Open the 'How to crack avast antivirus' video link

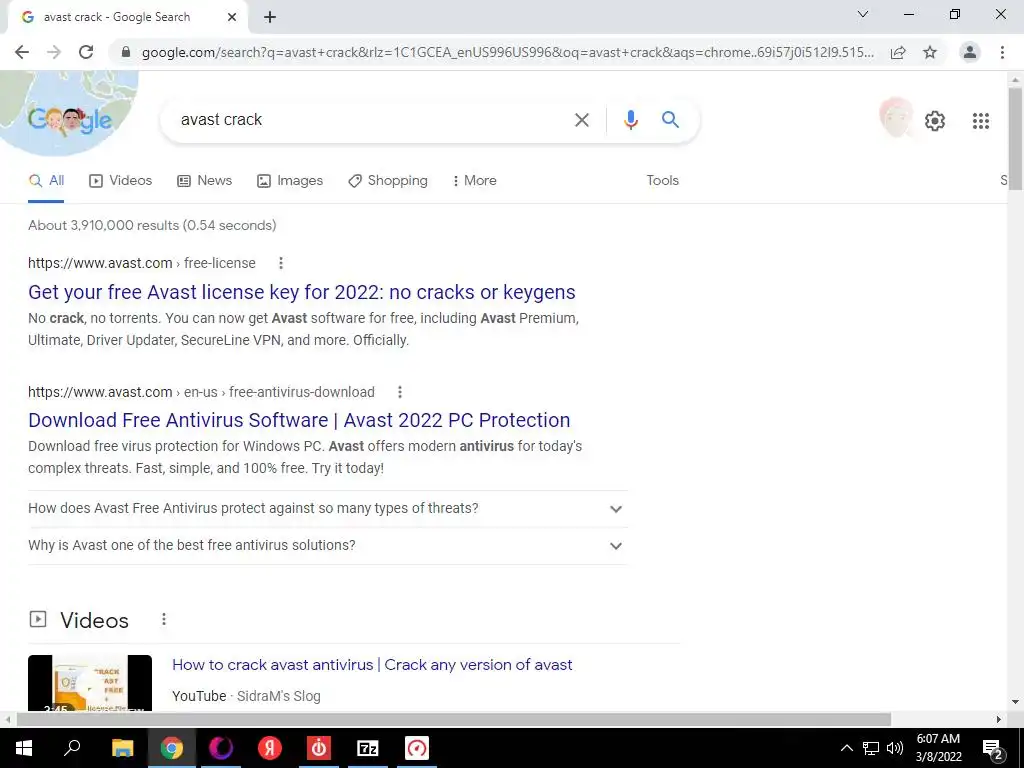pos(372,665)
